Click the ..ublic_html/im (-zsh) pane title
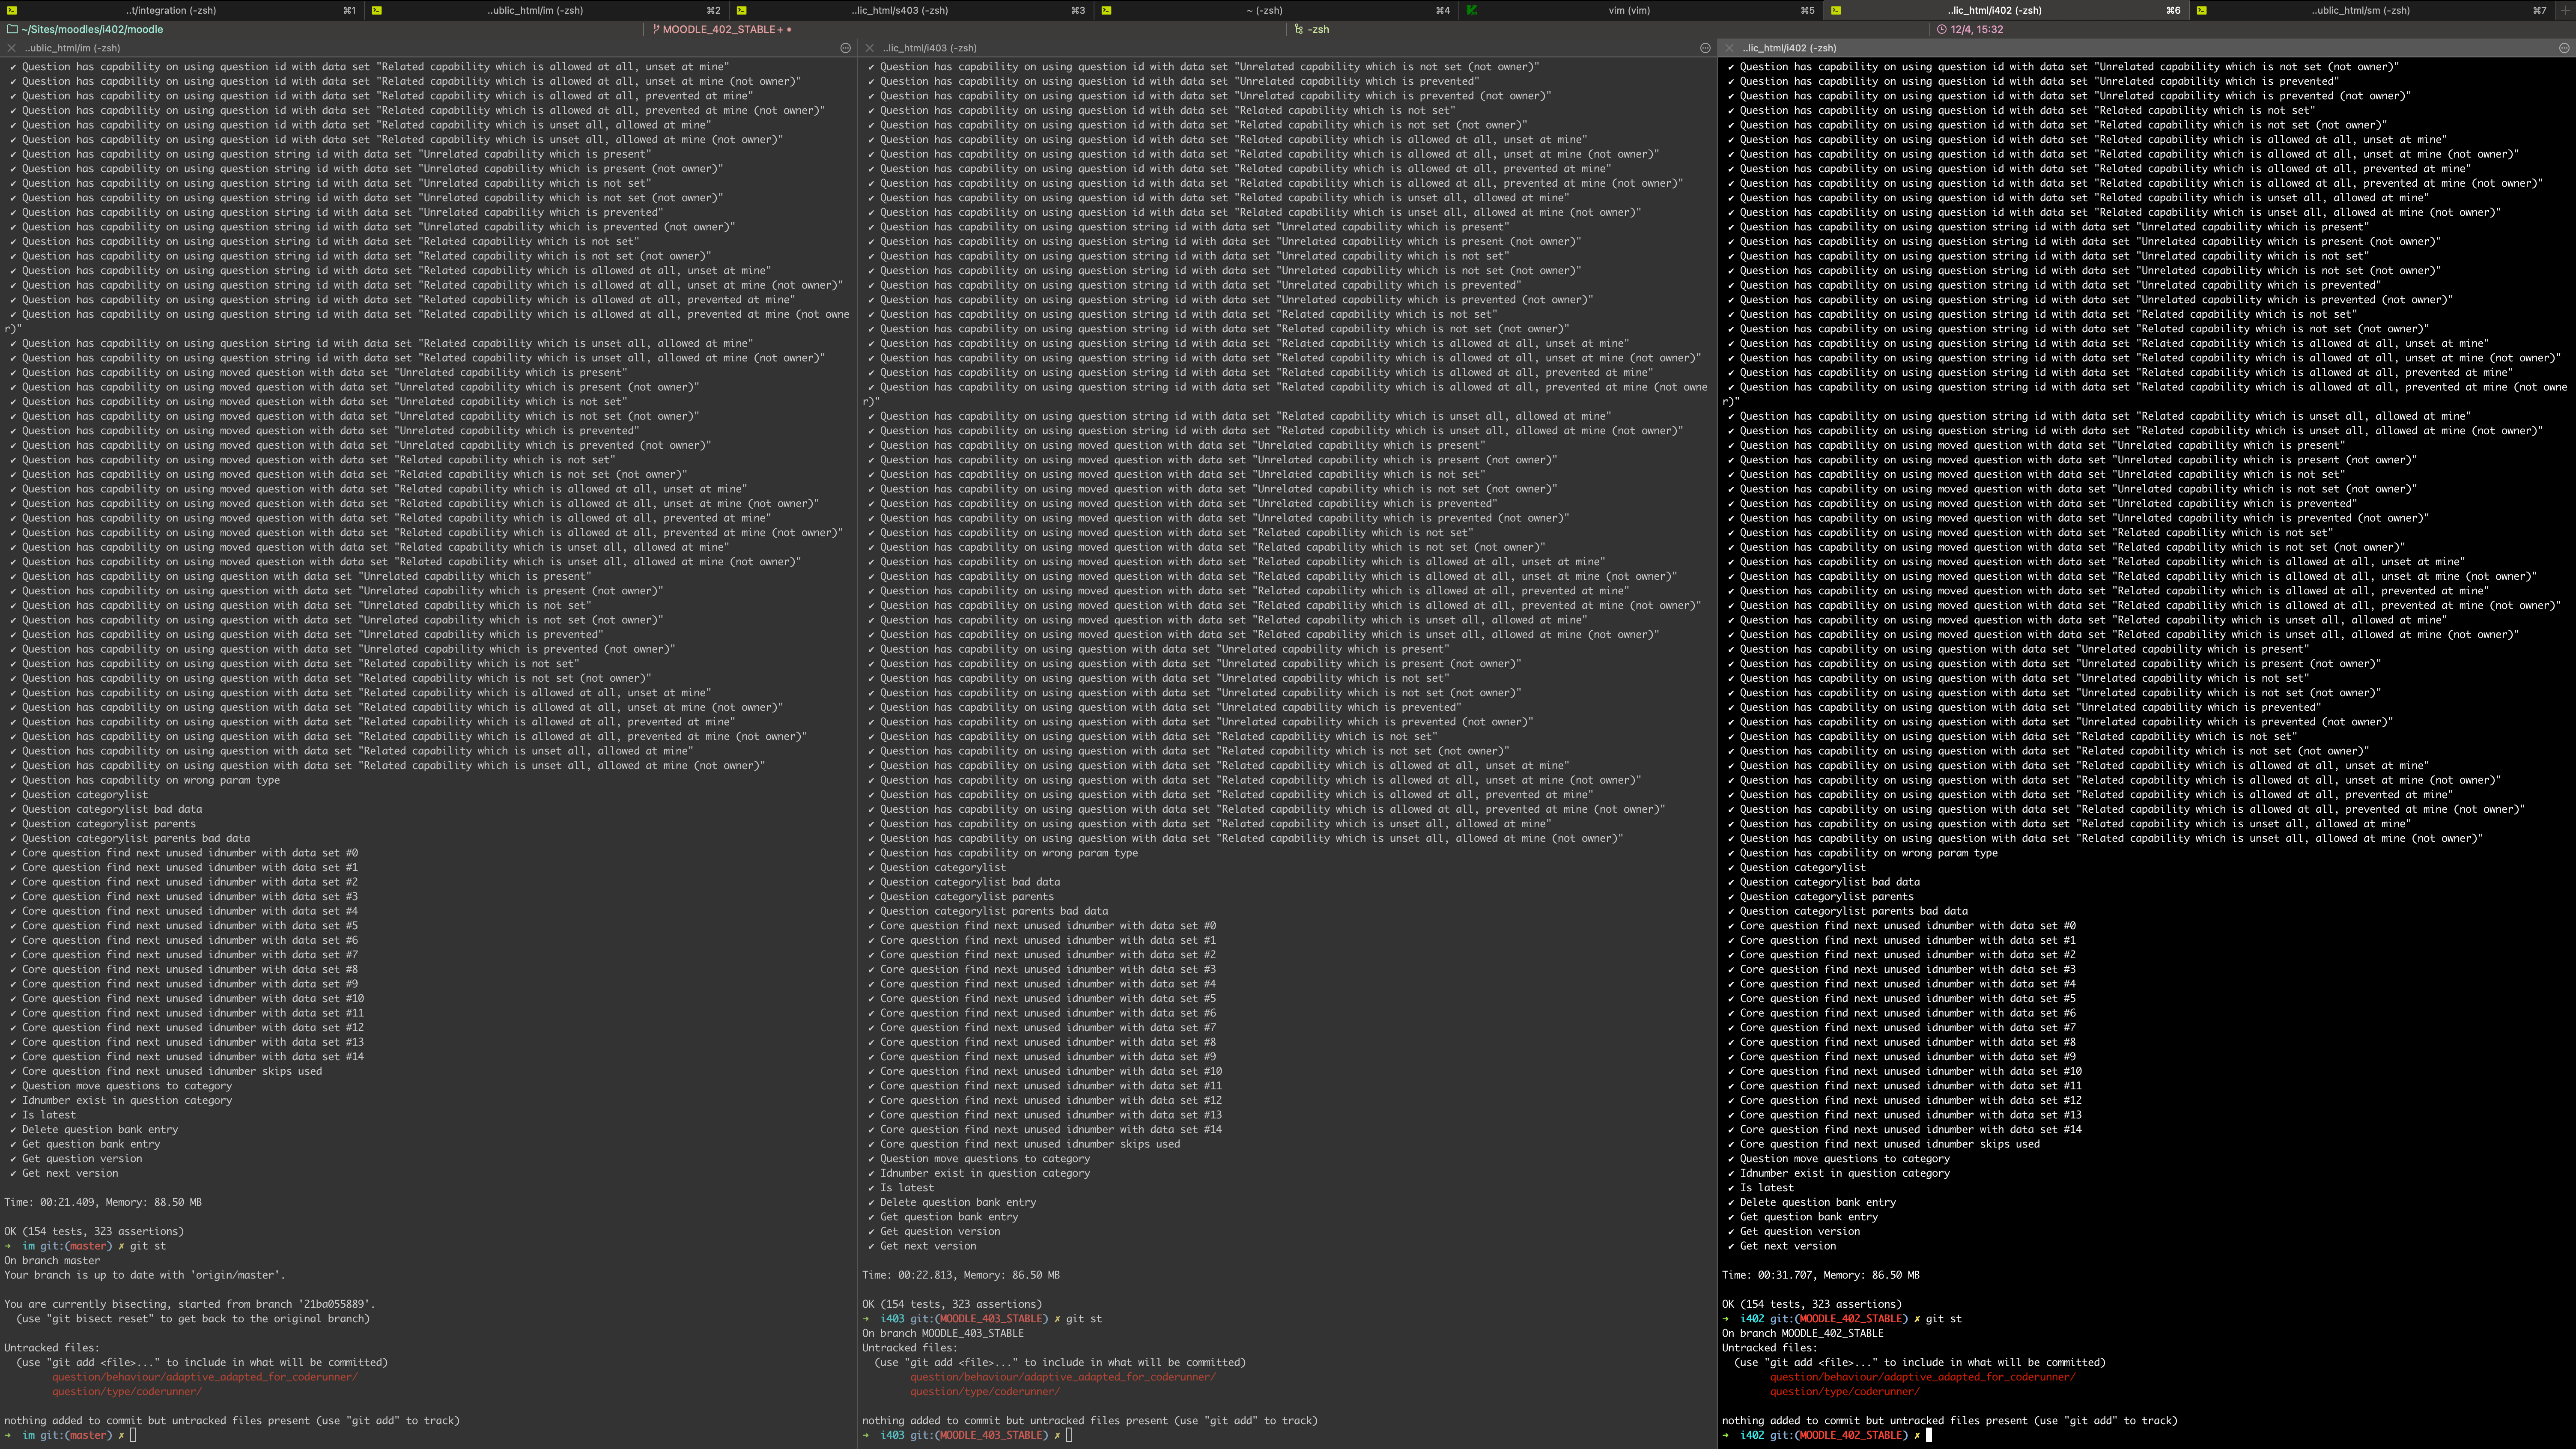Screen dimensions: 2576x1449 pyautogui.click(x=72, y=48)
